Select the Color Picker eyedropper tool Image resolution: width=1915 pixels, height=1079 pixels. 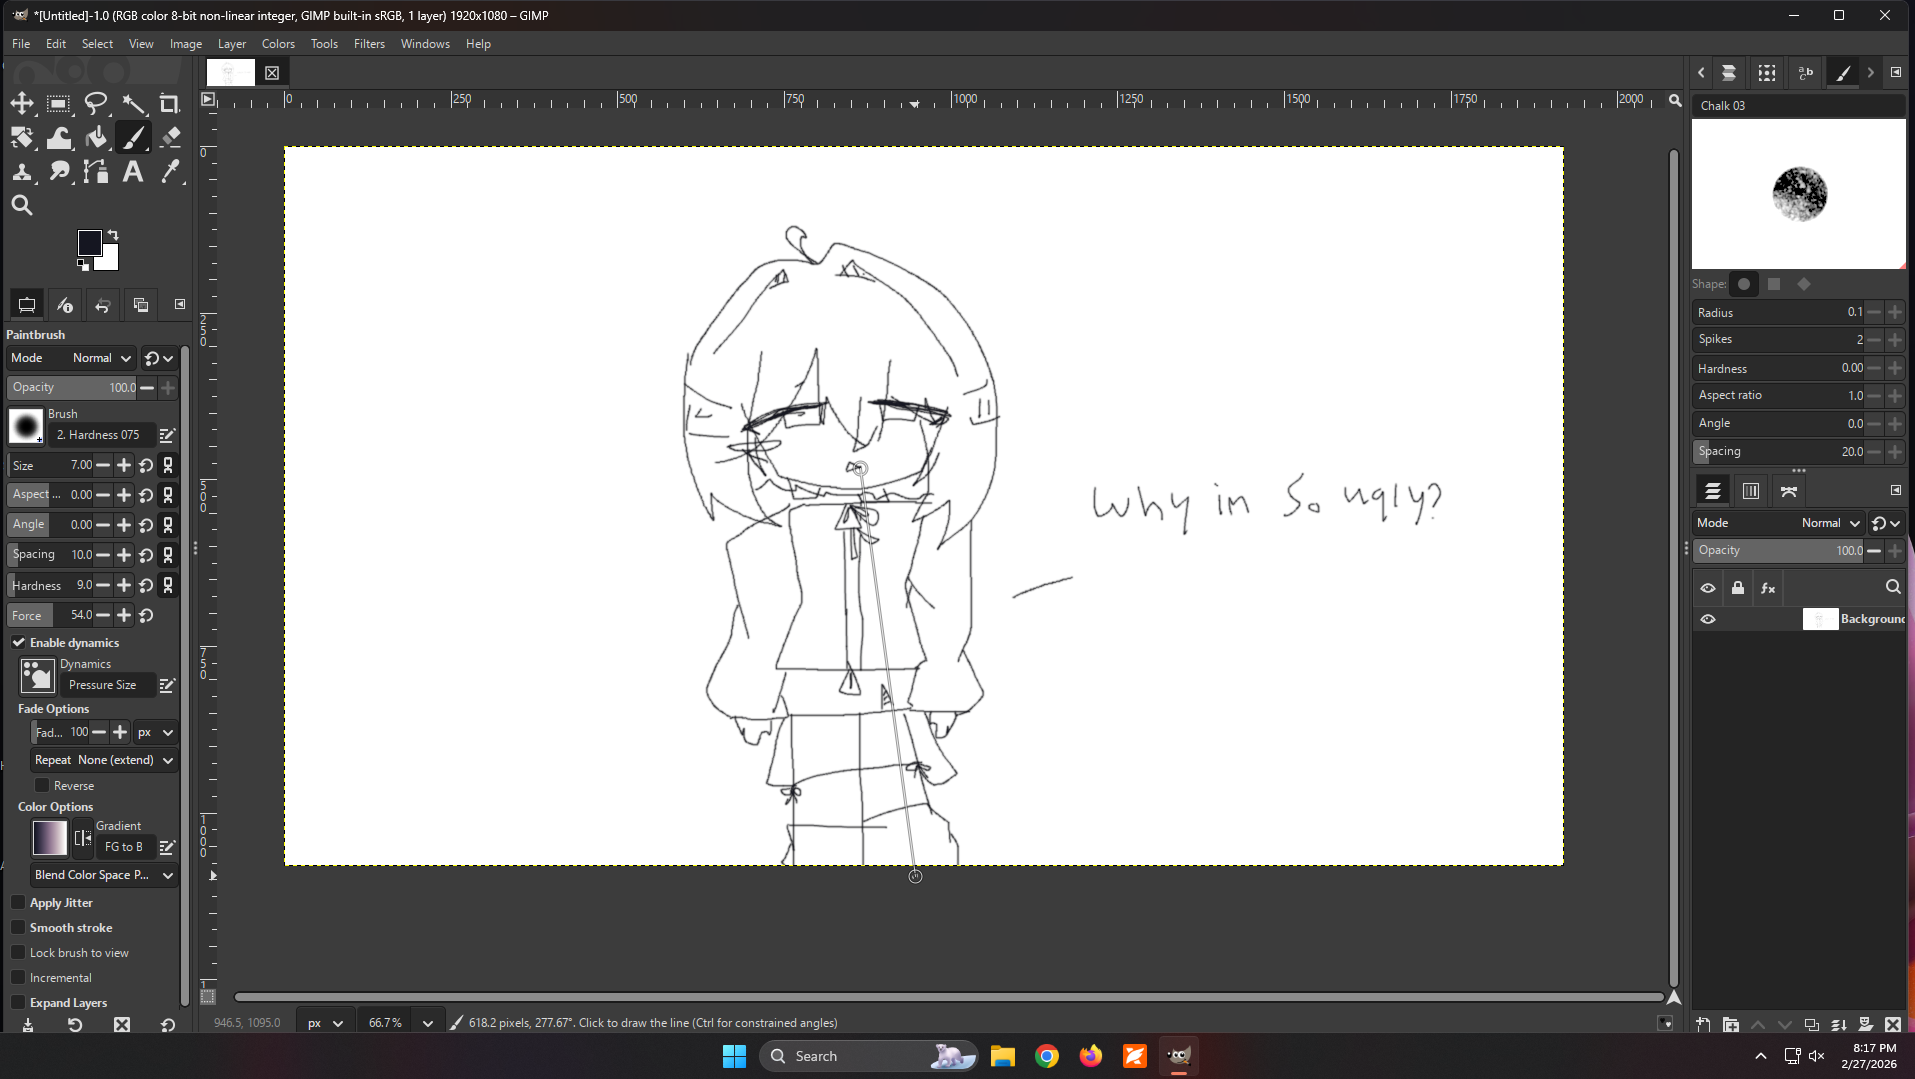(170, 172)
